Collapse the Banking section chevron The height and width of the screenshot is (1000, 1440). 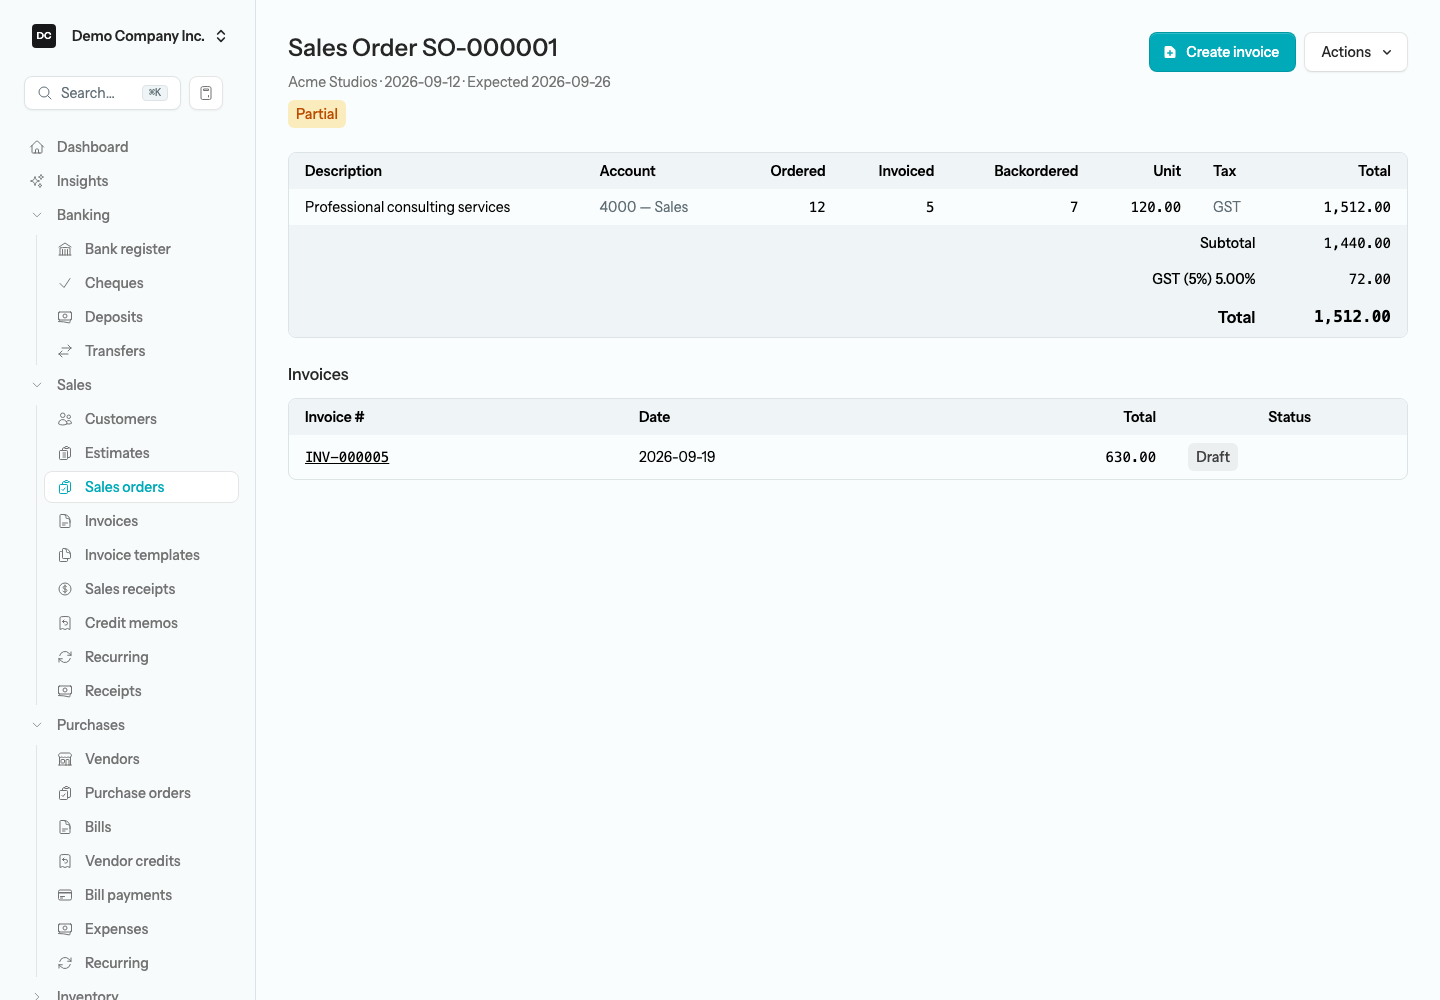(x=37, y=215)
